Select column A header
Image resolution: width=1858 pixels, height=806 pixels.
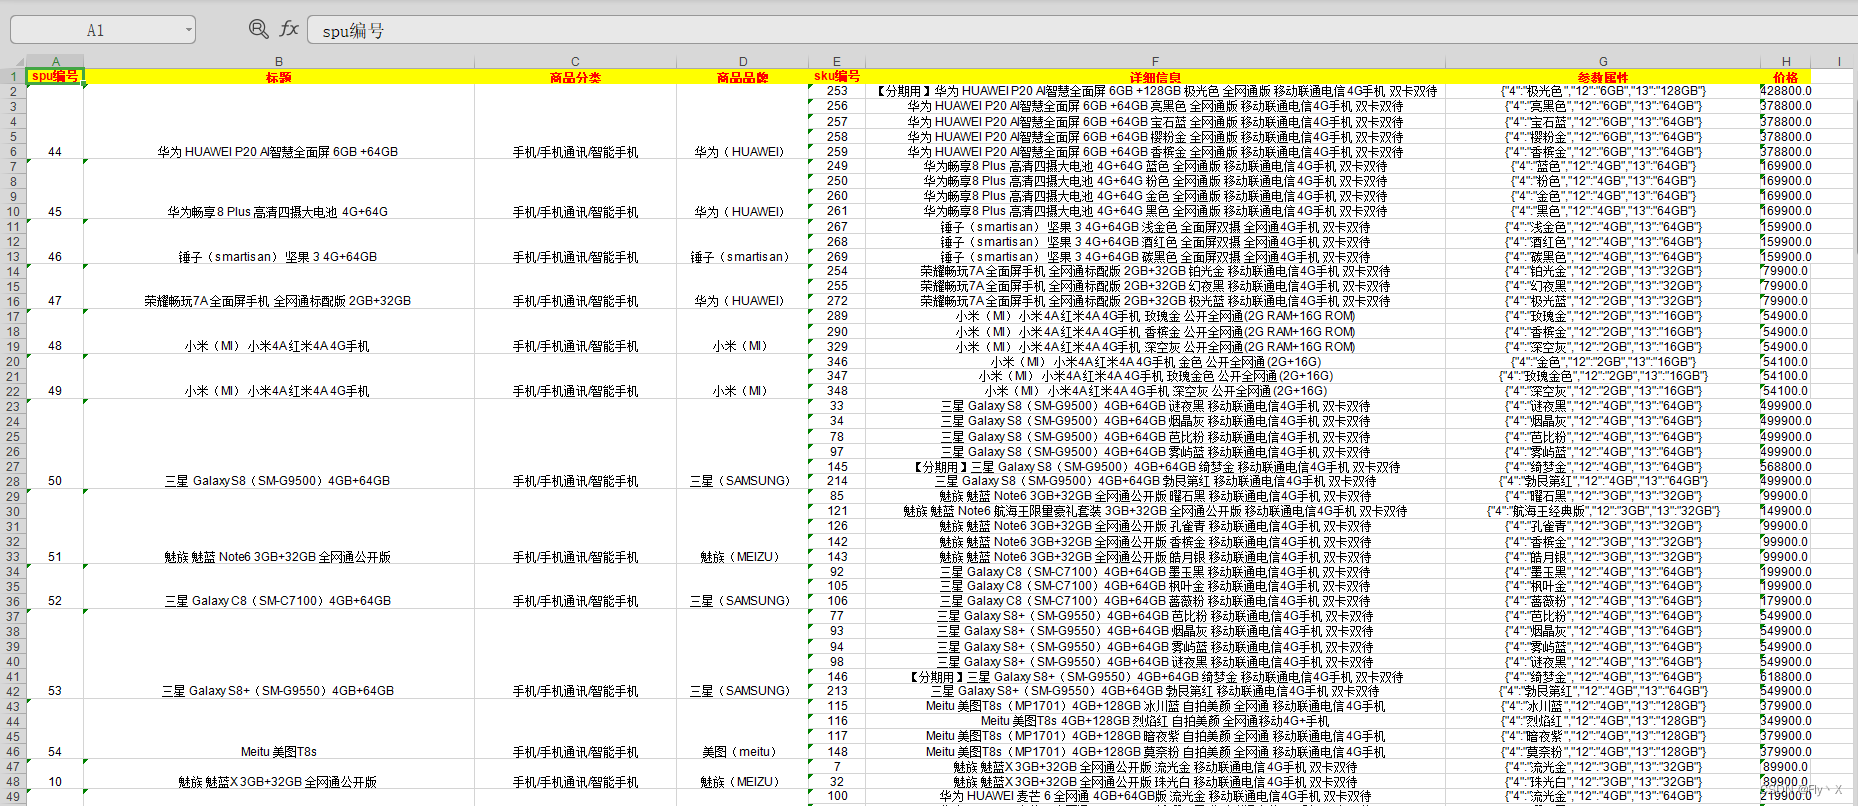55,61
